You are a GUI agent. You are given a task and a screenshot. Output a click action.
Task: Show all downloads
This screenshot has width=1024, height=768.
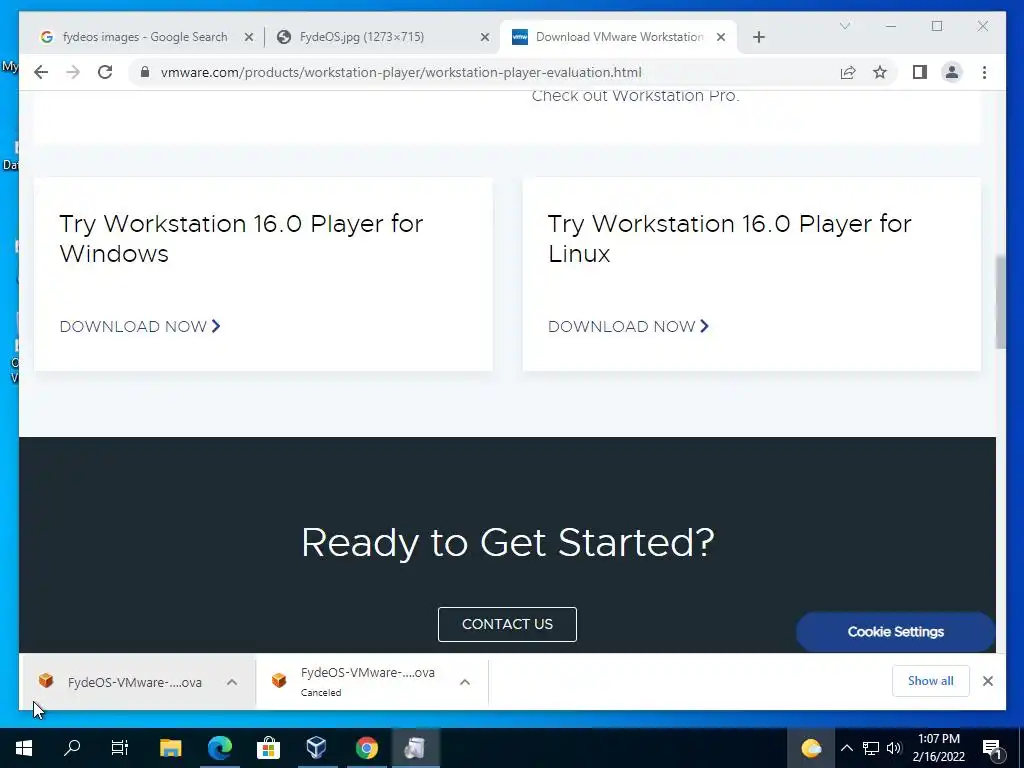click(931, 680)
